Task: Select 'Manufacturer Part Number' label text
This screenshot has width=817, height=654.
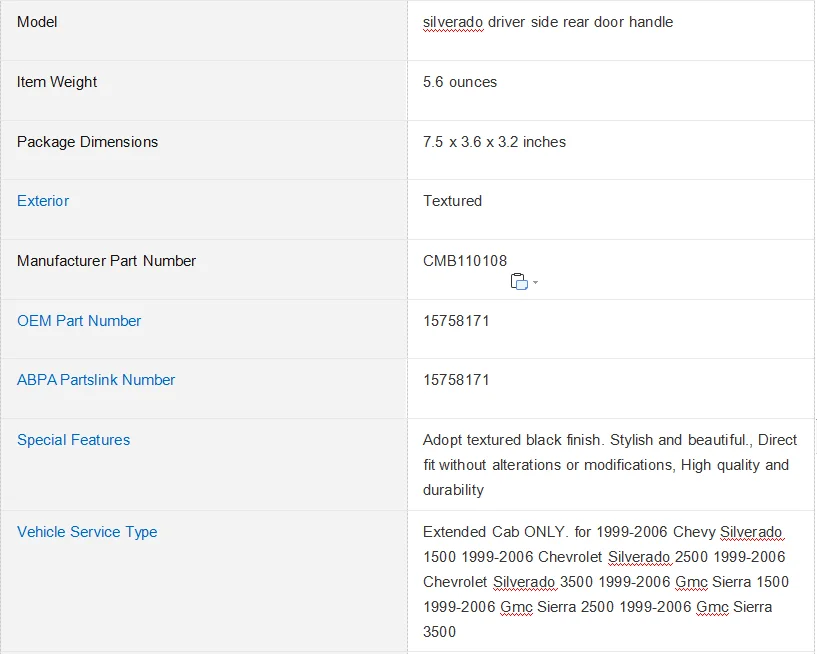Action: point(106,261)
